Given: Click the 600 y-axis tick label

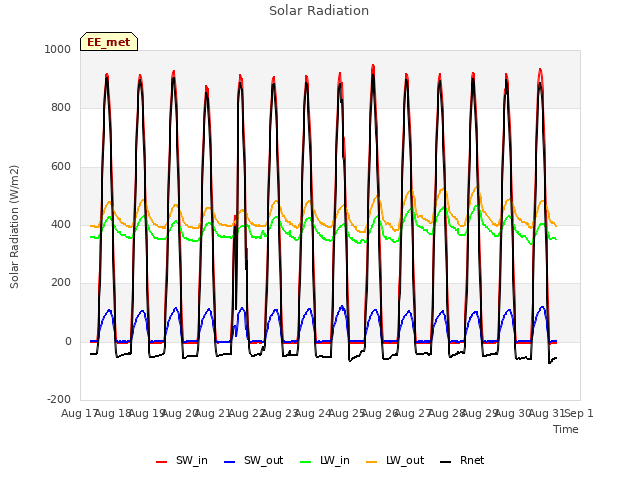Looking at the screenshot, I should [61, 167].
